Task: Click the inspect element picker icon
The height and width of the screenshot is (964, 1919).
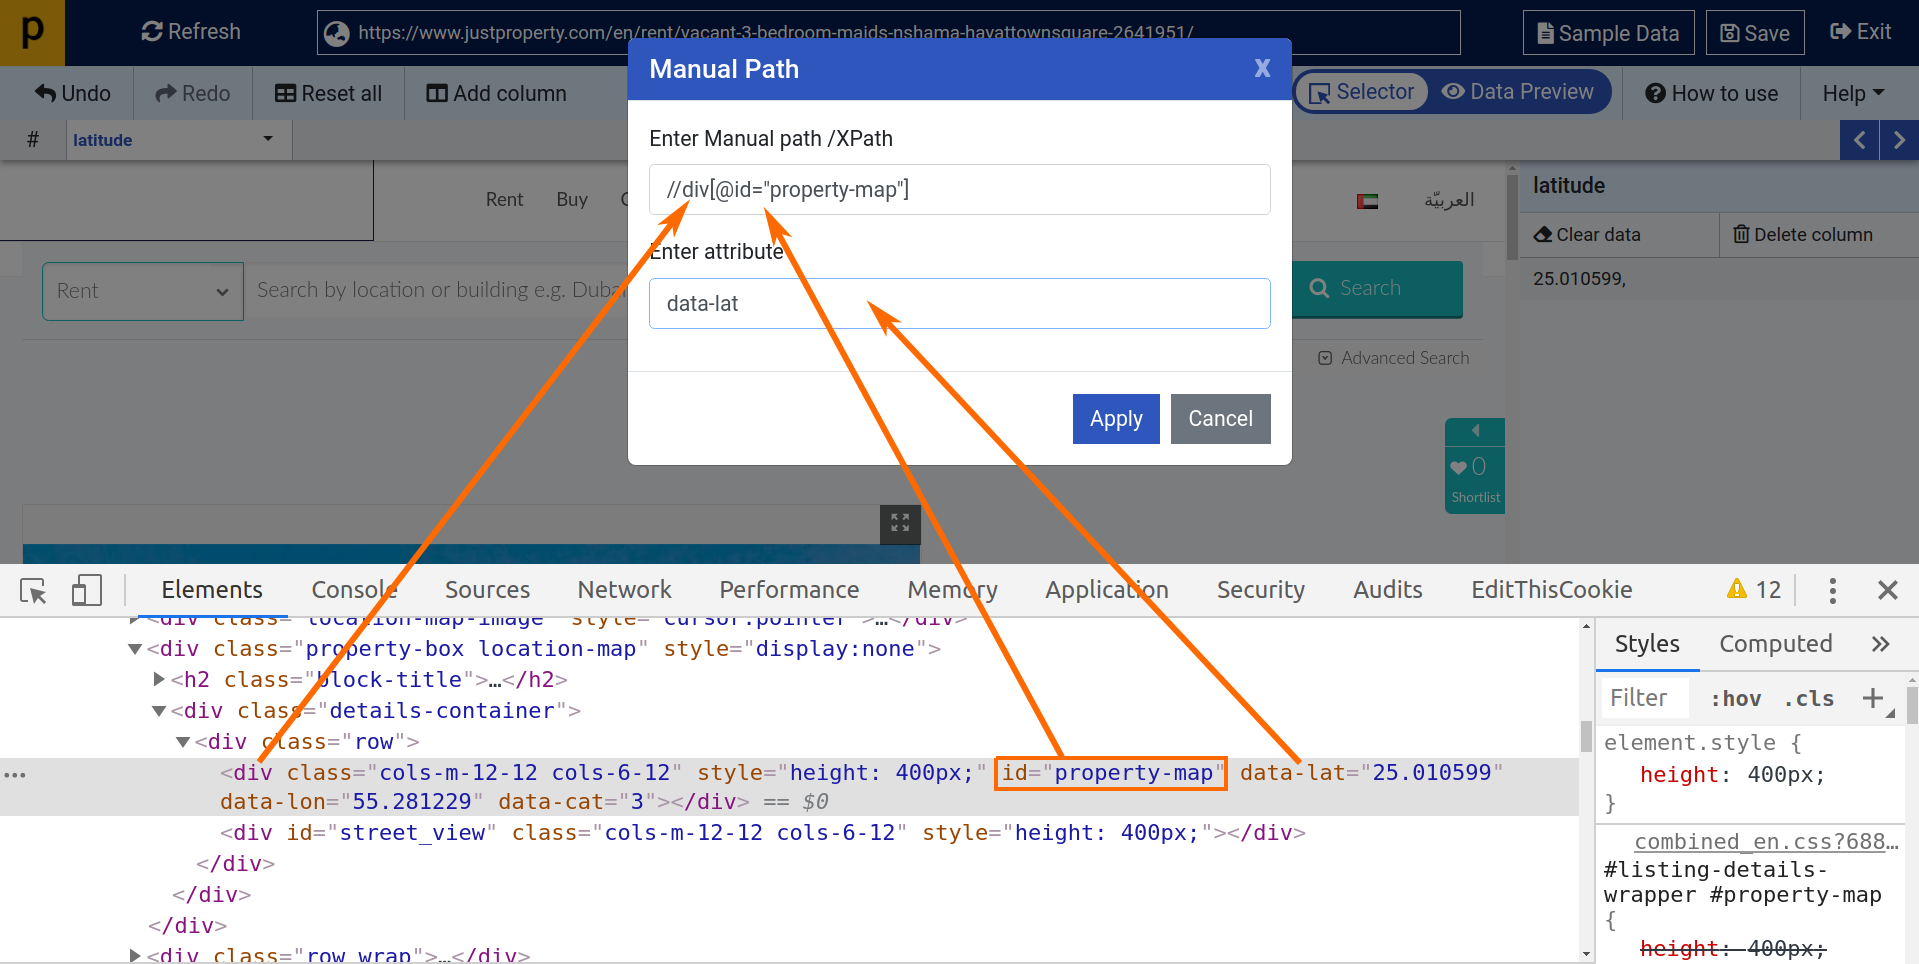Action: (x=33, y=591)
